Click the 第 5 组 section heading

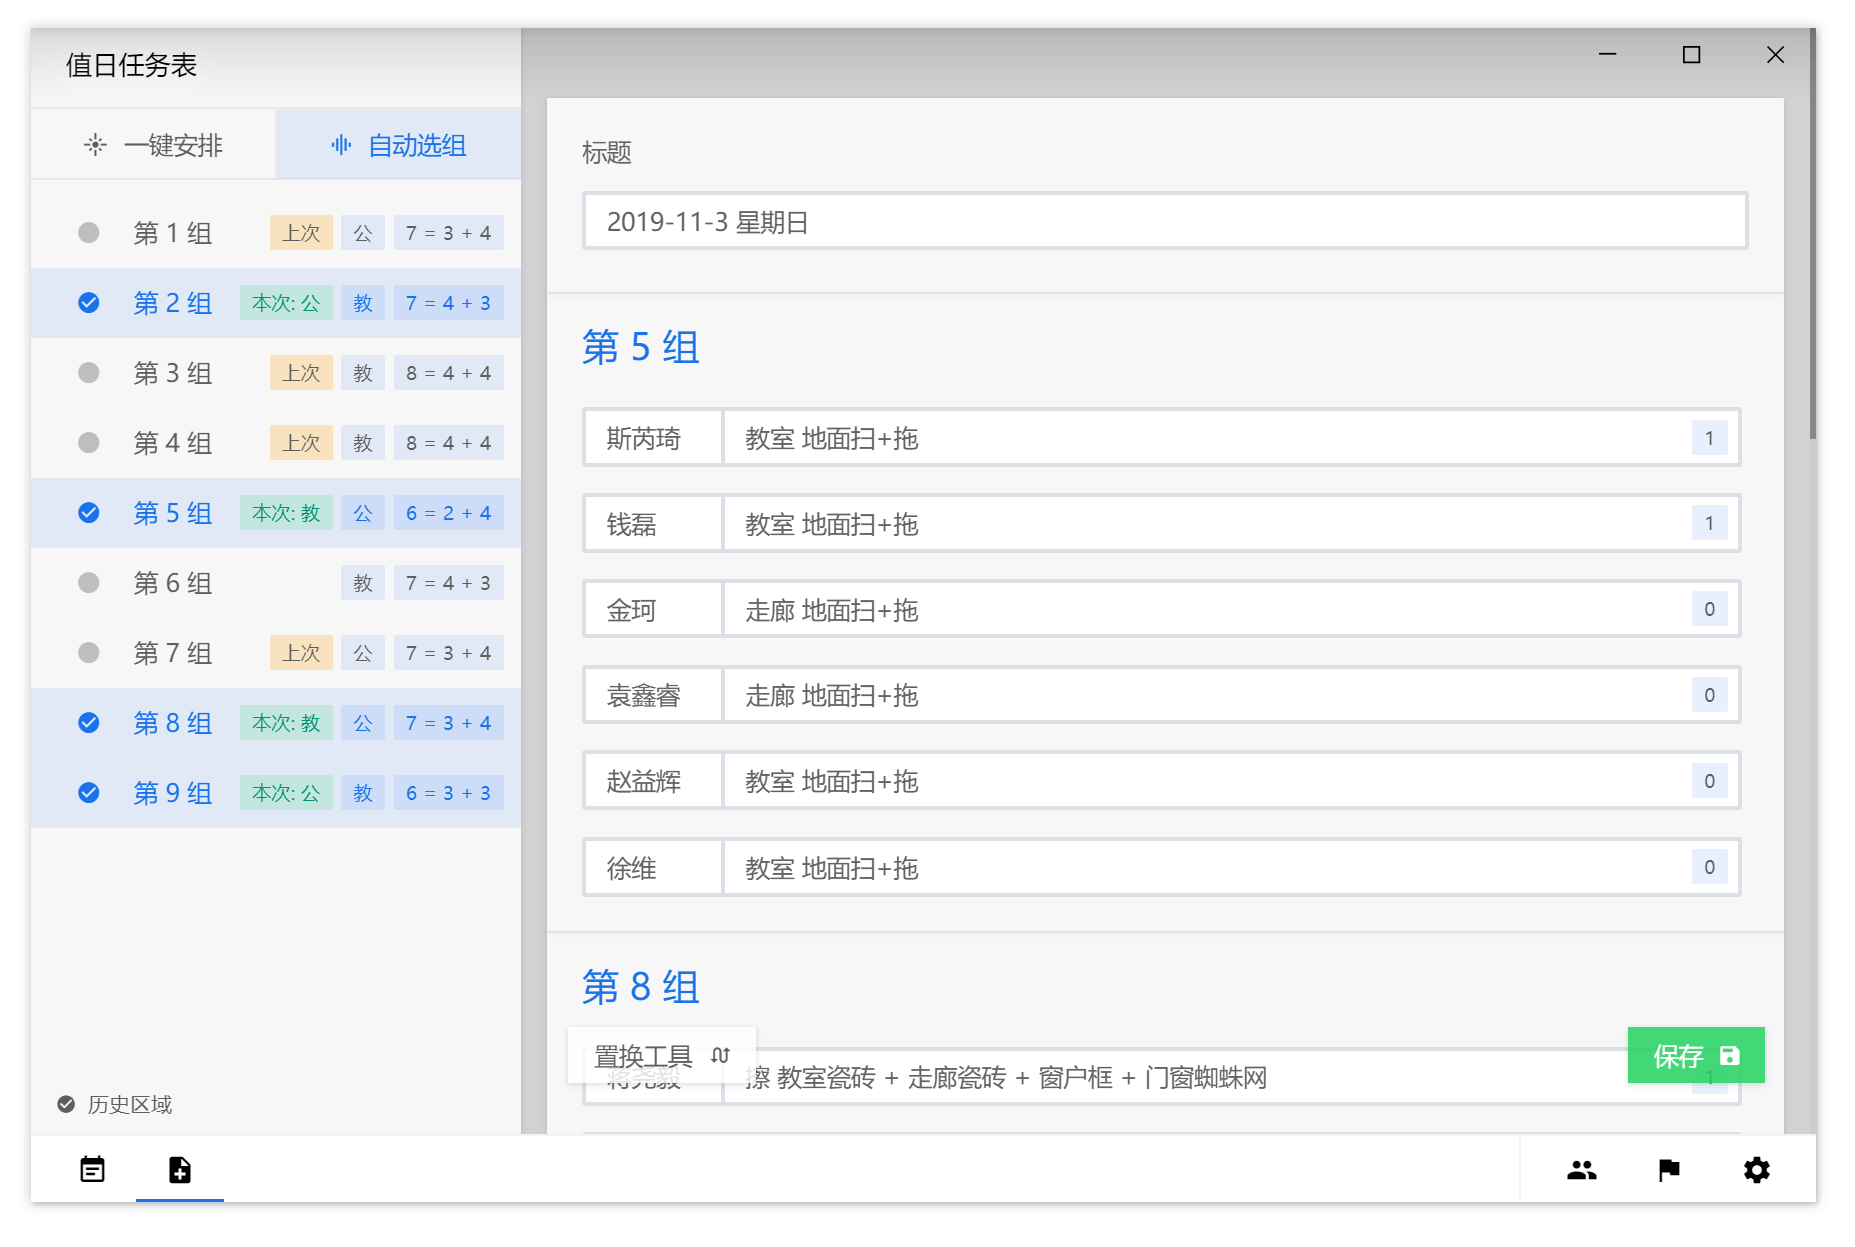[641, 347]
